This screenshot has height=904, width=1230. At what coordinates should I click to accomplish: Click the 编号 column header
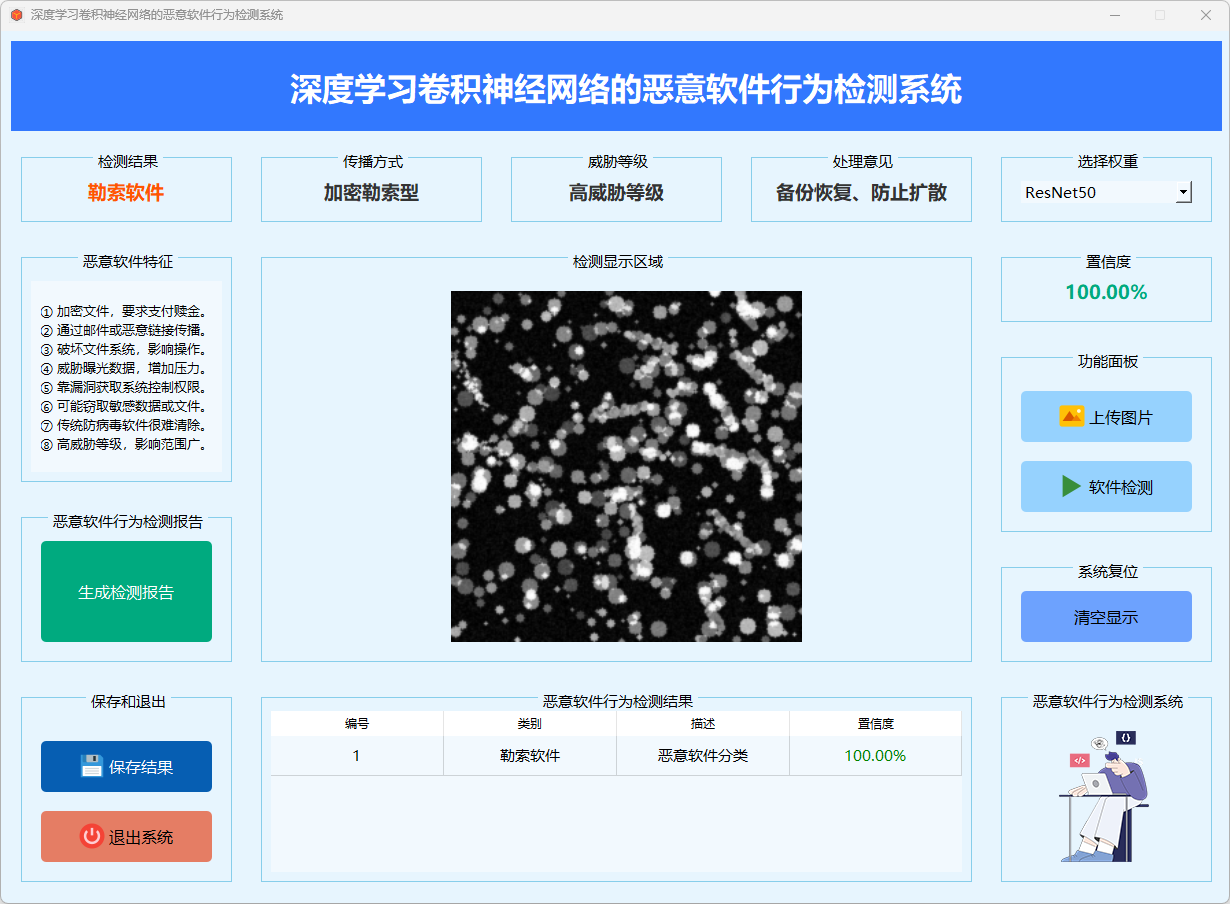[357, 723]
